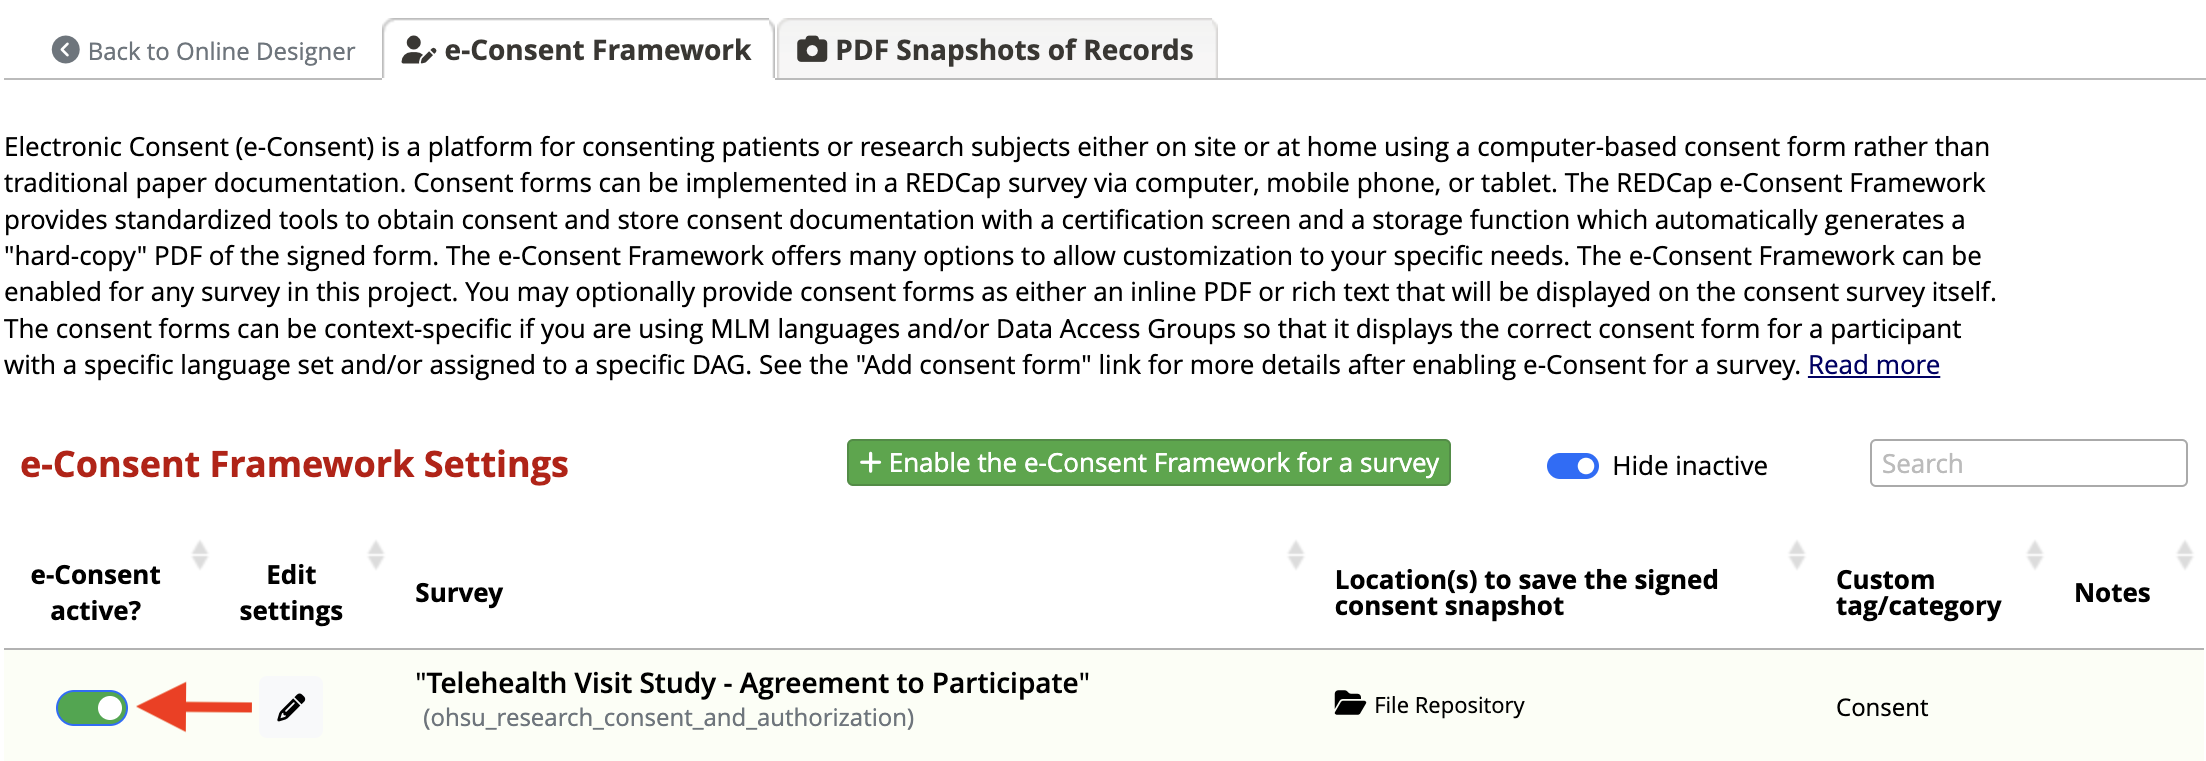Image resolution: width=2206 pixels, height=761 pixels.
Task: Focus the Search input field
Action: coord(2028,463)
